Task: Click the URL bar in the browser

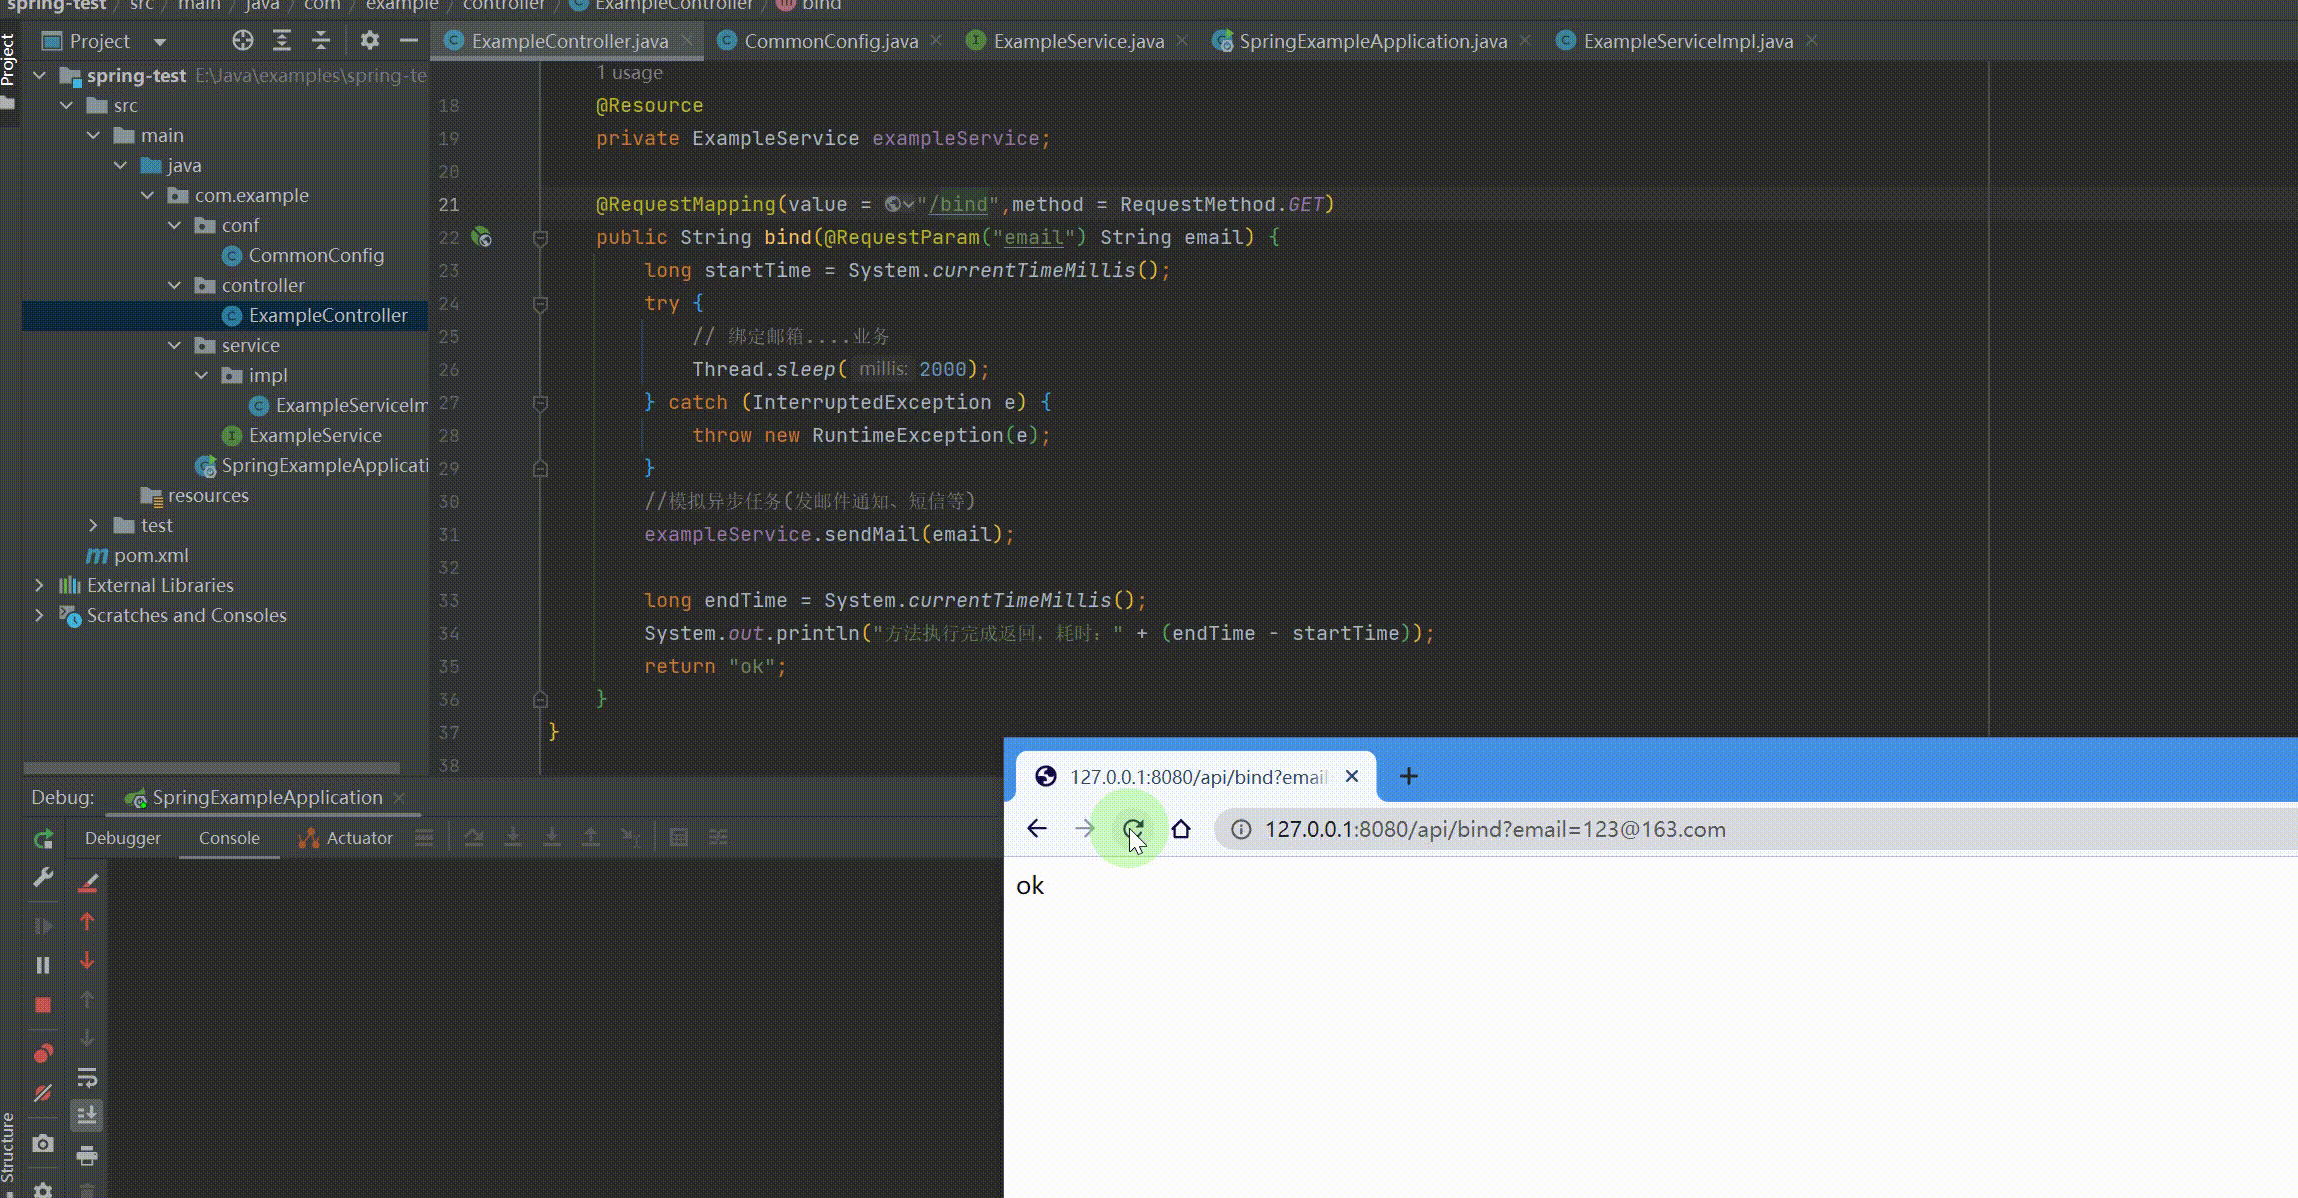Action: pyautogui.click(x=1494, y=829)
